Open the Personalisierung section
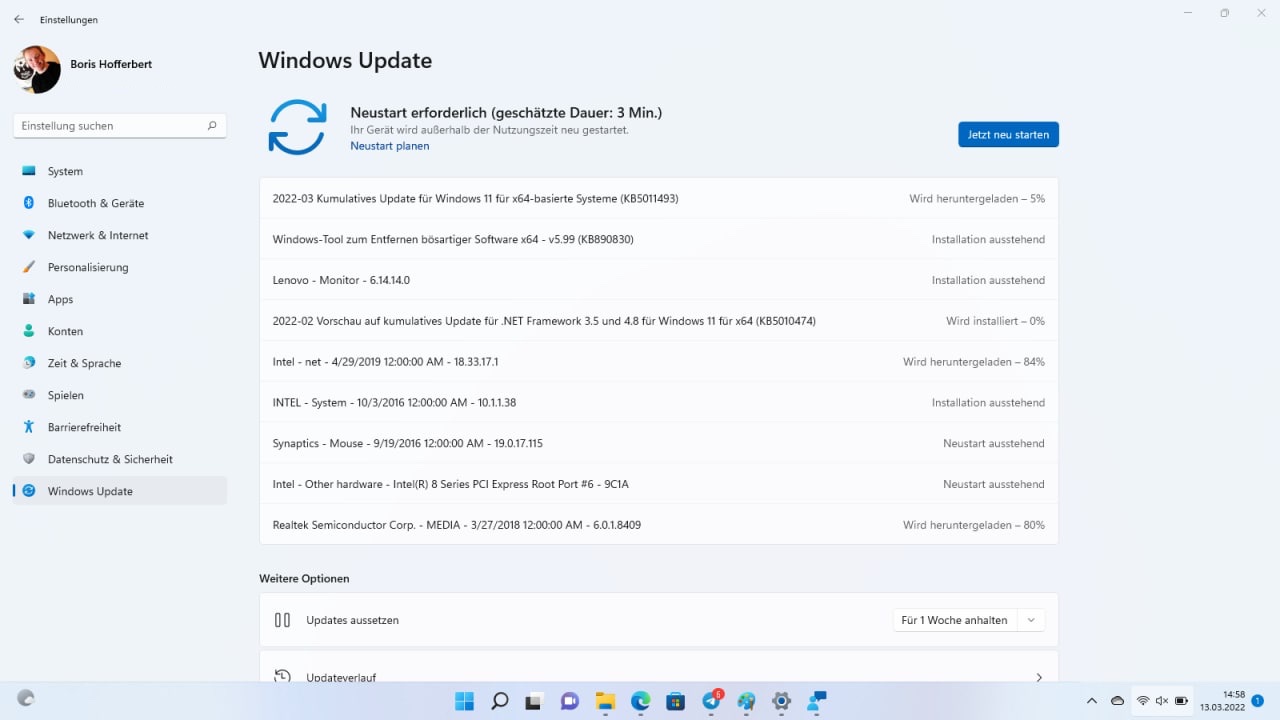This screenshot has height=720, width=1280. click(x=89, y=267)
